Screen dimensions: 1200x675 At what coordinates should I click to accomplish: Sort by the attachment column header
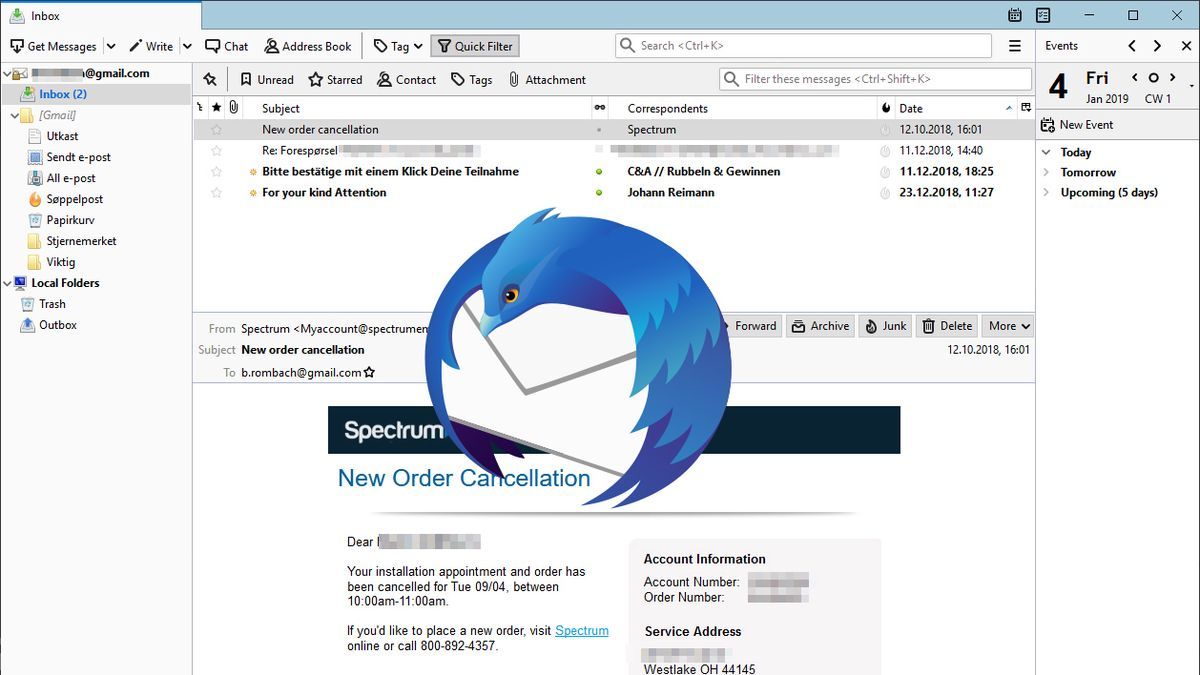pos(233,108)
